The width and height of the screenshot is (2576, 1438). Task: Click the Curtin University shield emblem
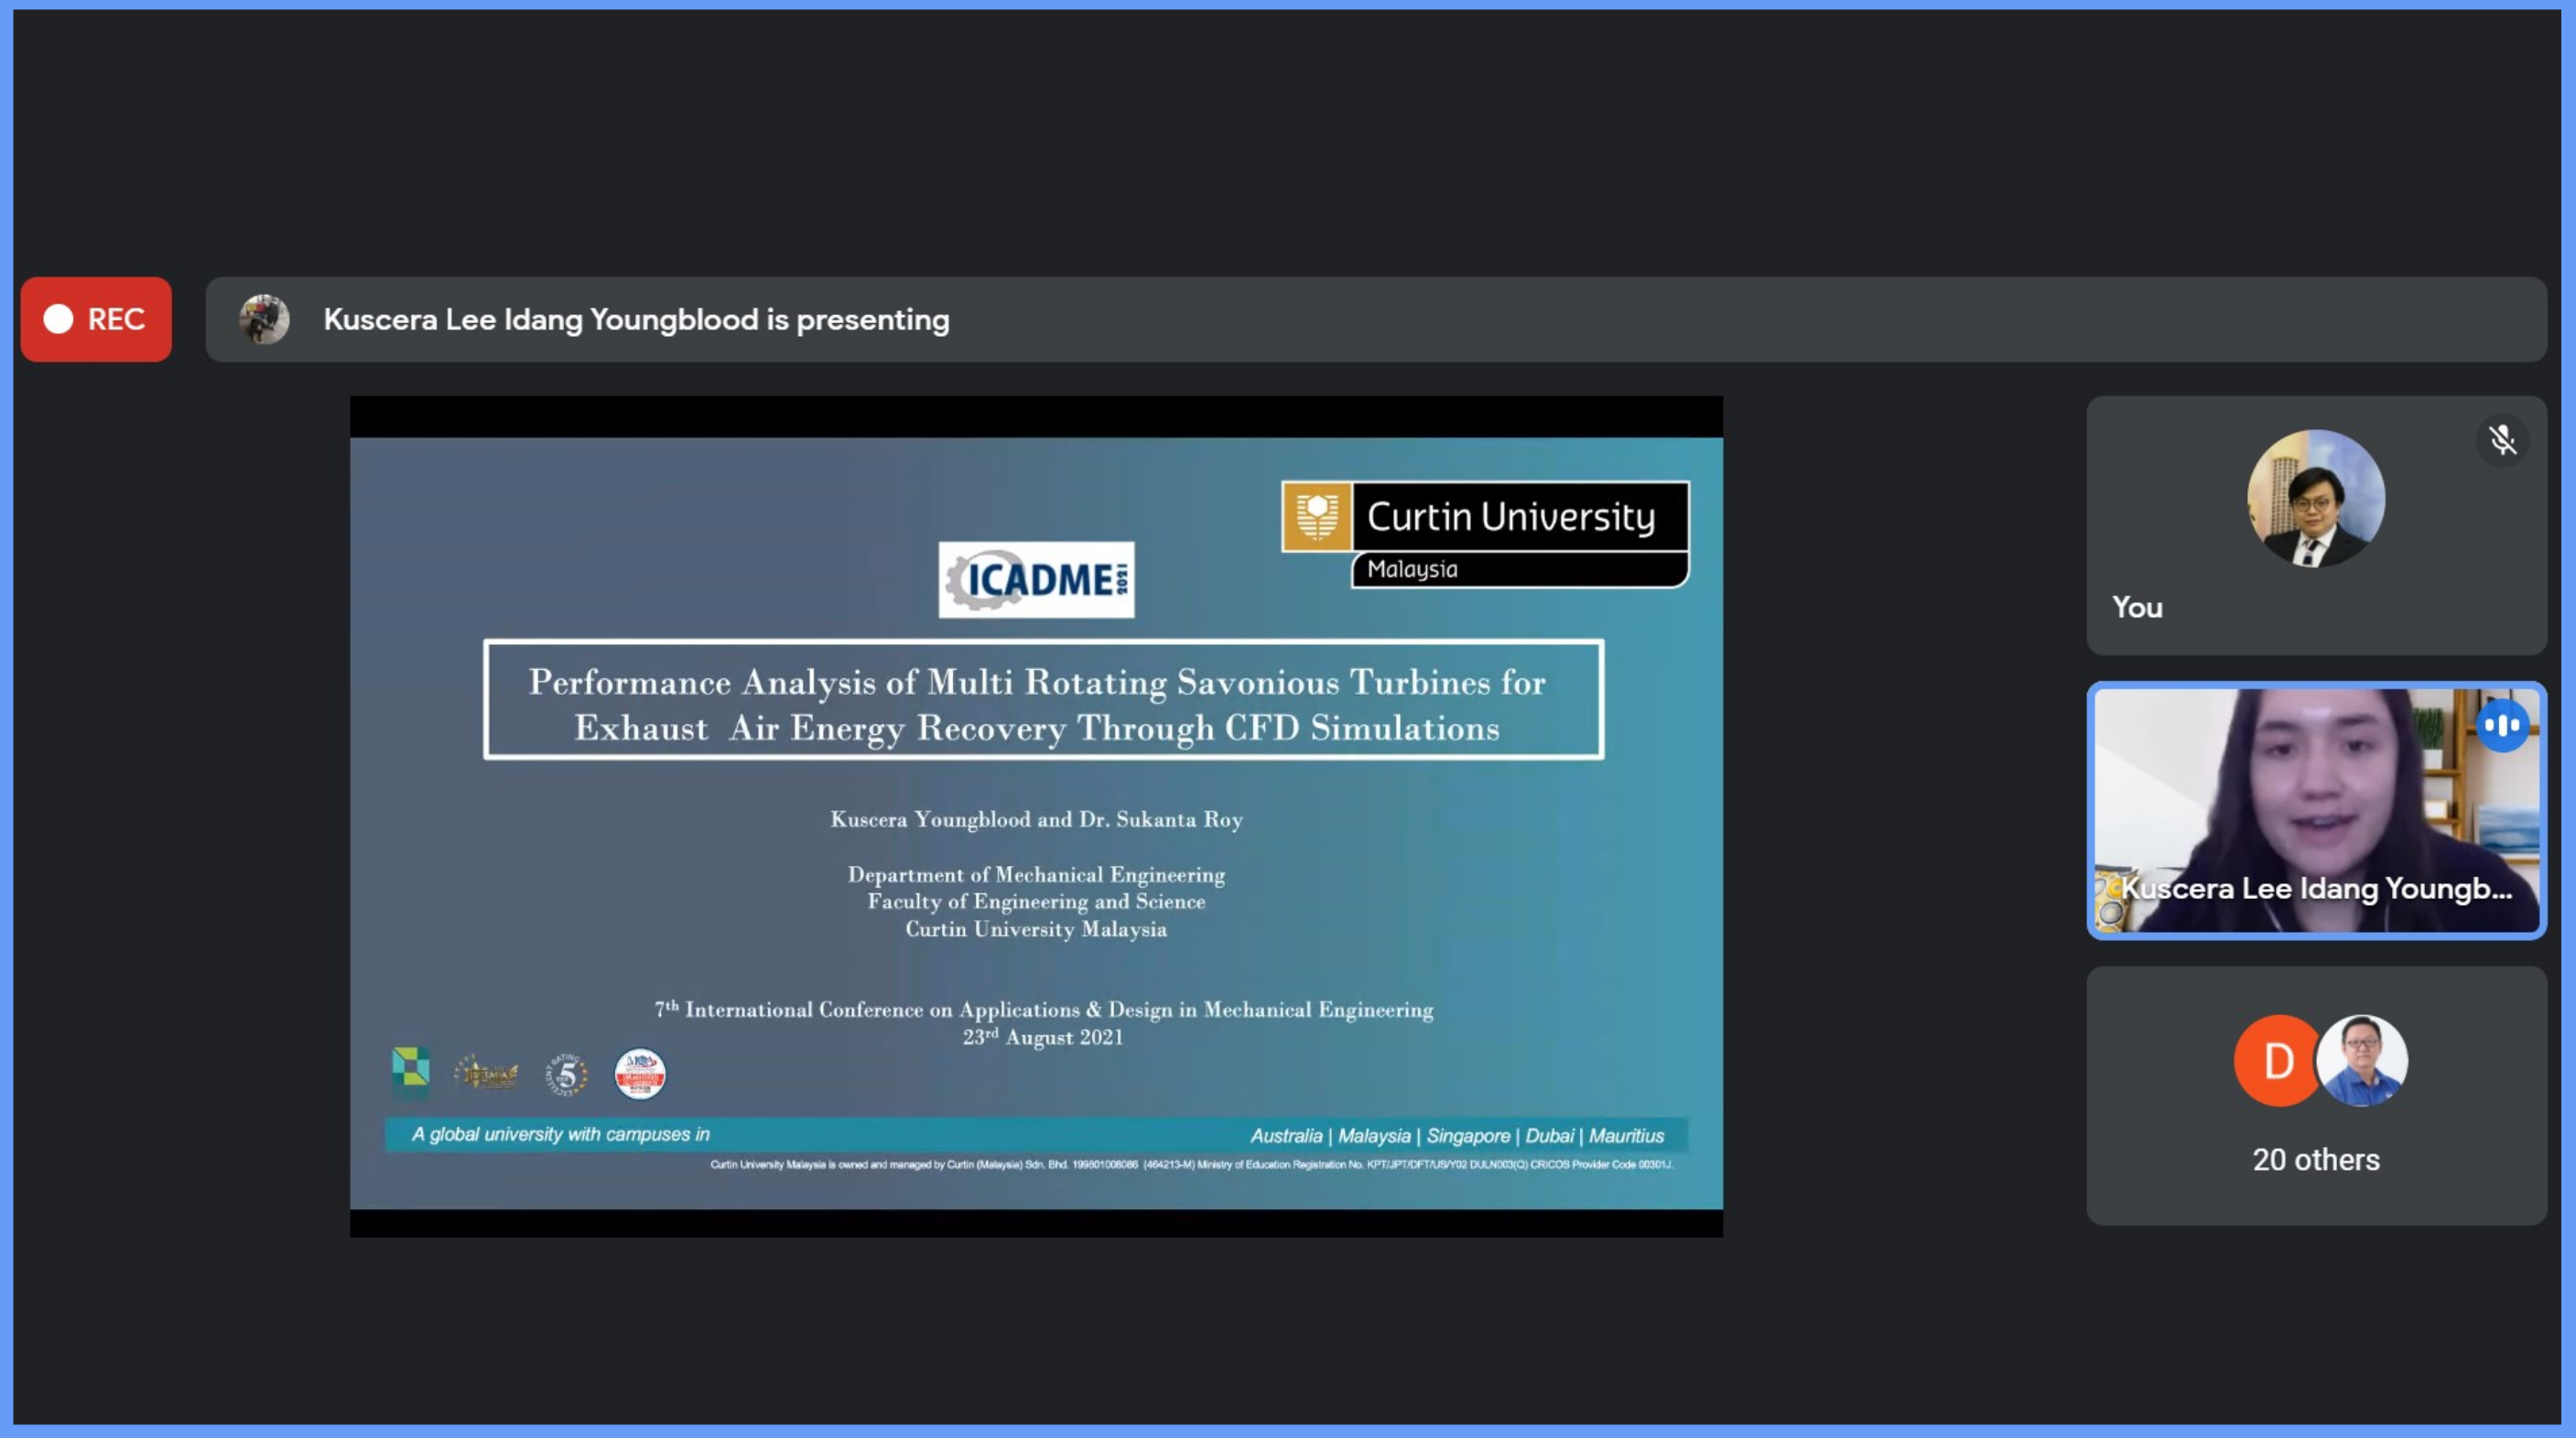pyautogui.click(x=1317, y=516)
